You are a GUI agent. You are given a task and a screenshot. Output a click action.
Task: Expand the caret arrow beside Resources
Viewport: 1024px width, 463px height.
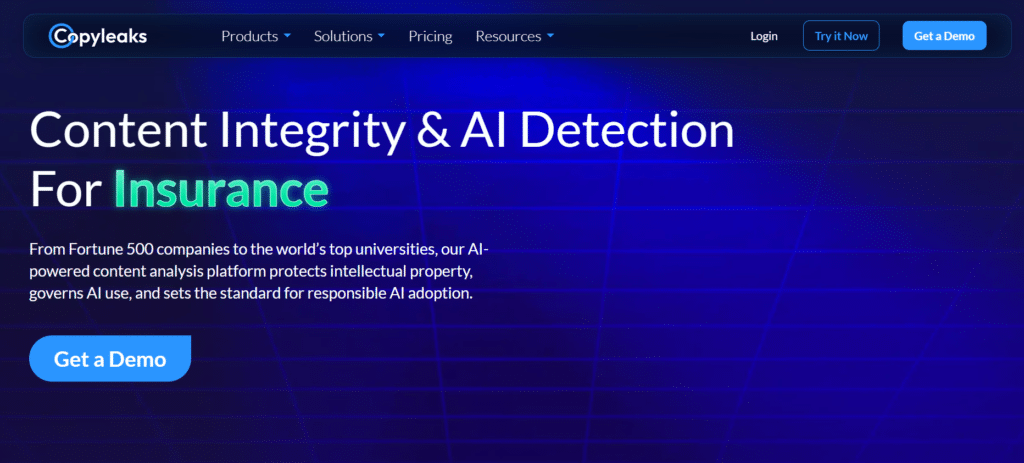coord(550,36)
